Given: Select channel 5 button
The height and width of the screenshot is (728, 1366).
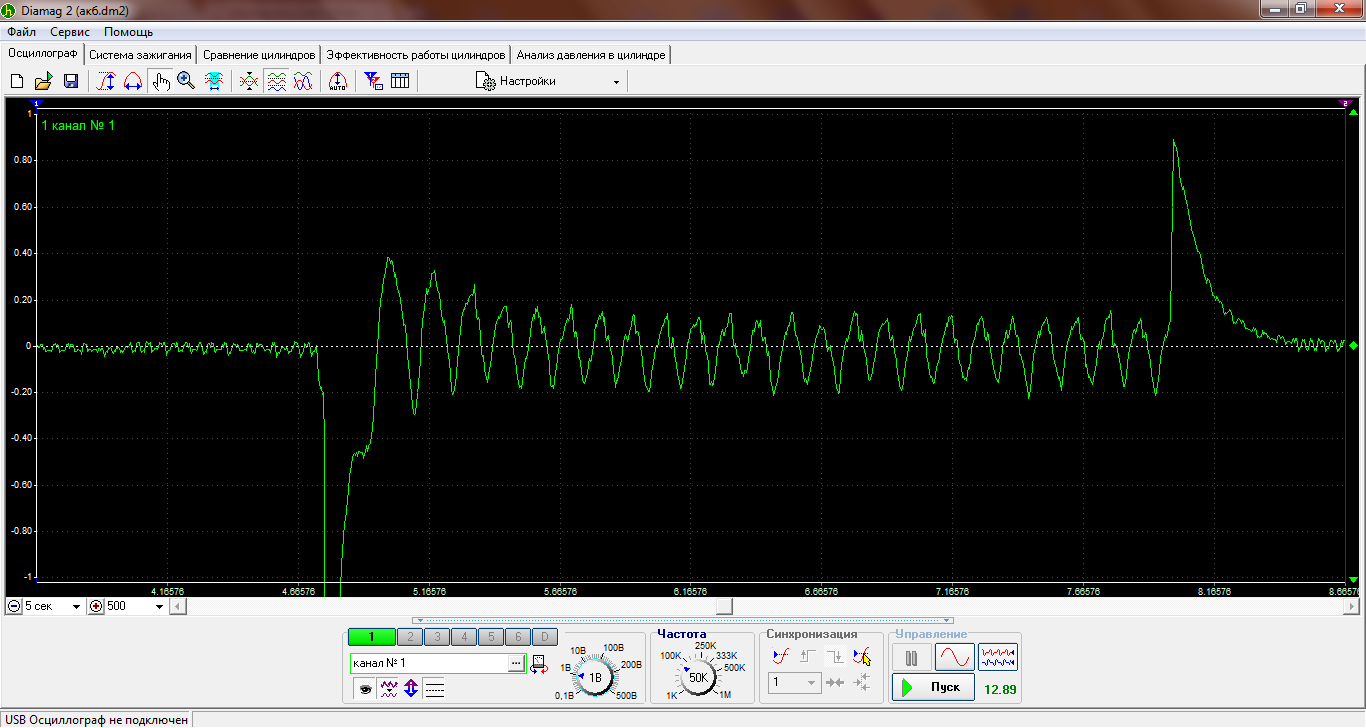Looking at the screenshot, I should point(491,637).
